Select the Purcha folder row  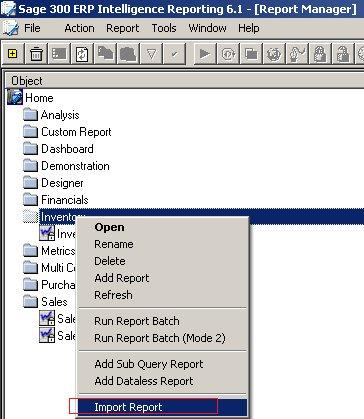(x=58, y=285)
